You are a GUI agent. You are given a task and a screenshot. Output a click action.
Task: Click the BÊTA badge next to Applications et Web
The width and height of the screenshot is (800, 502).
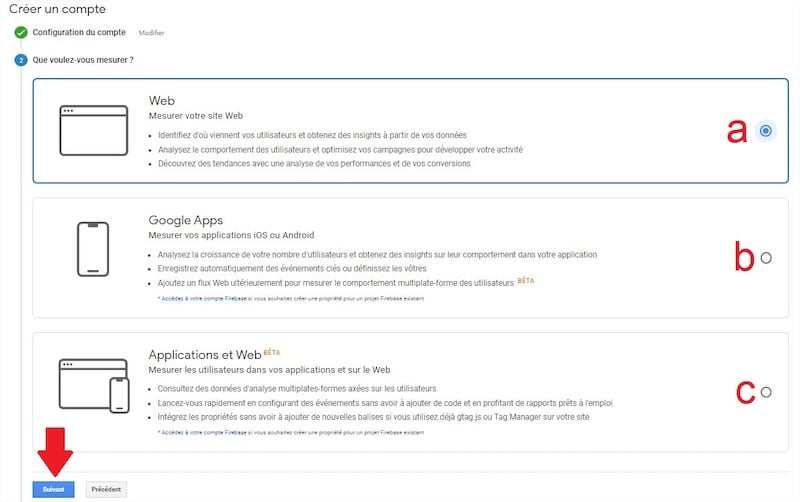click(x=270, y=352)
